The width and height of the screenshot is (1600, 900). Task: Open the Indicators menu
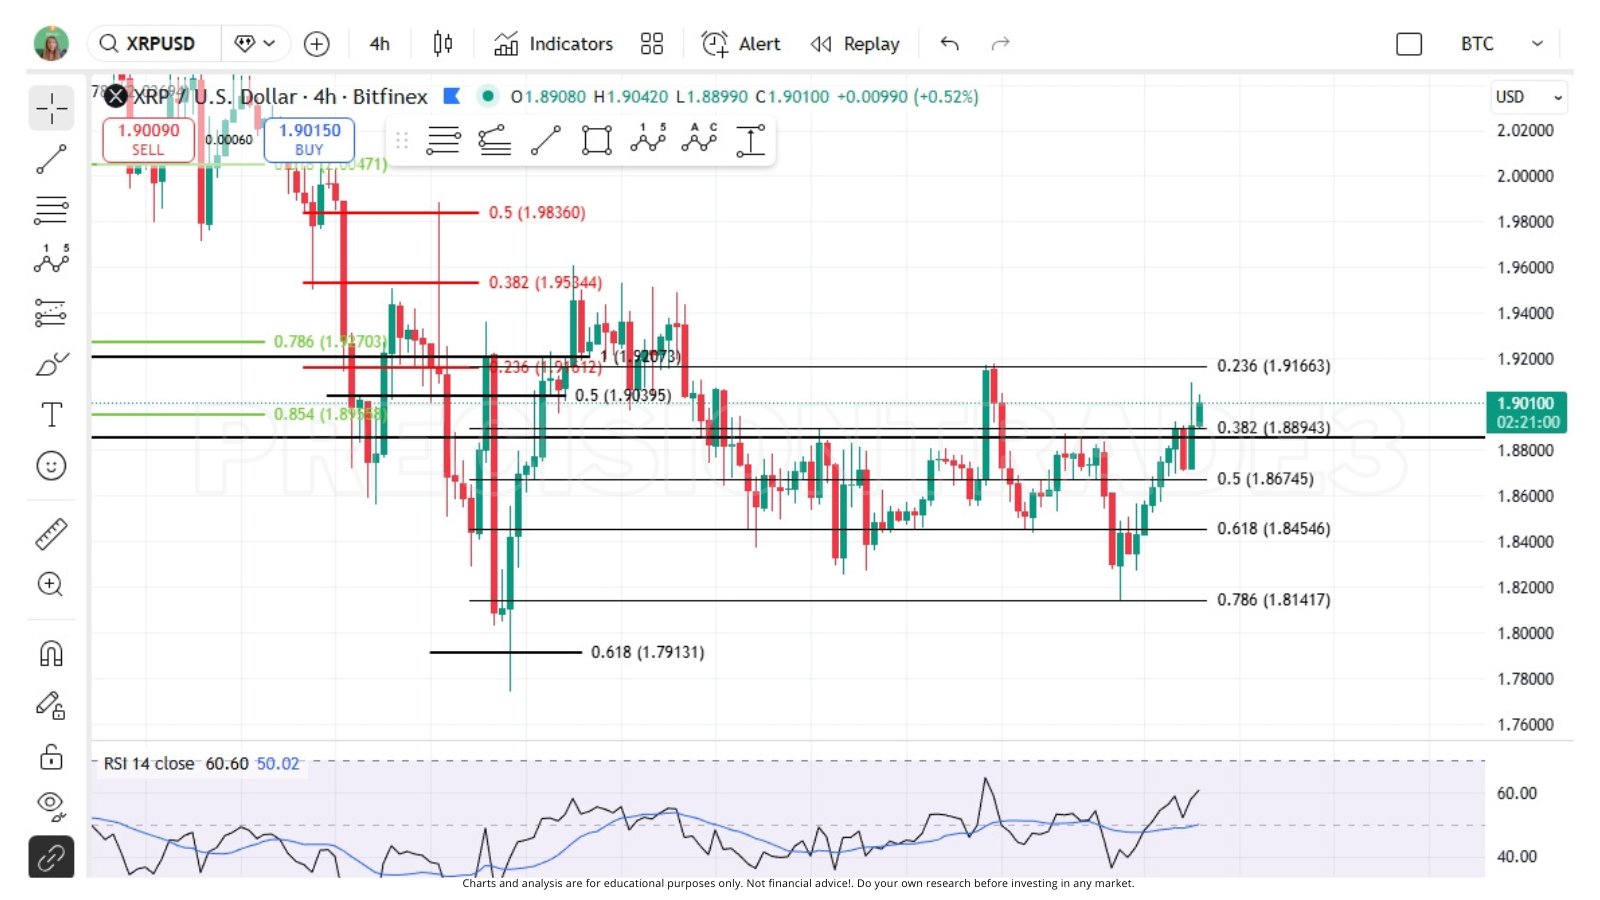tap(553, 44)
